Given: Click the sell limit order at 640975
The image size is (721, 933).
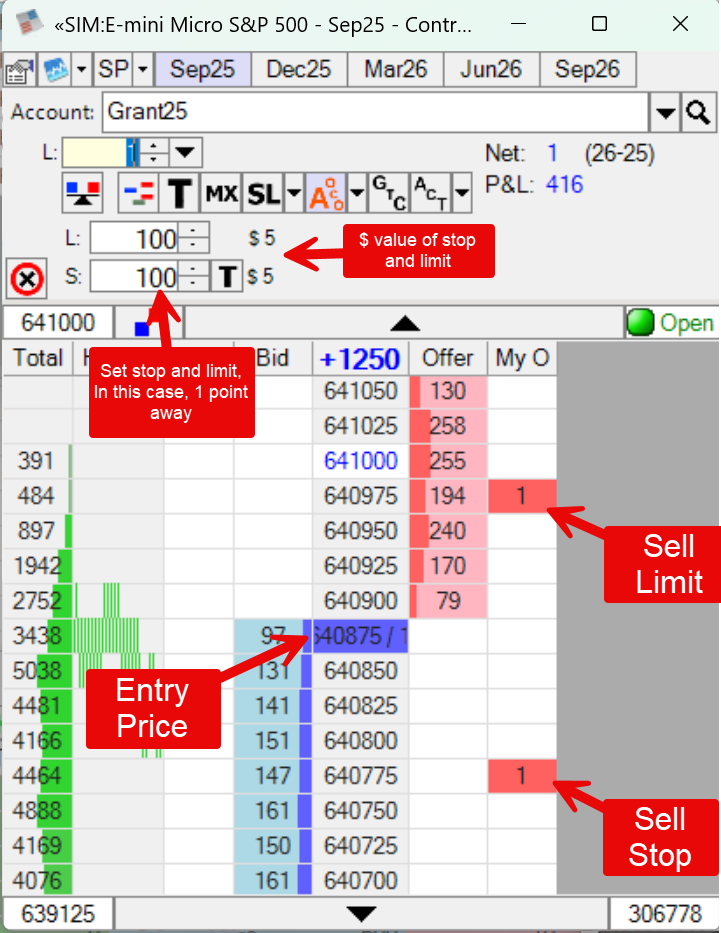Looking at the screenshot, I should [521, 496].
